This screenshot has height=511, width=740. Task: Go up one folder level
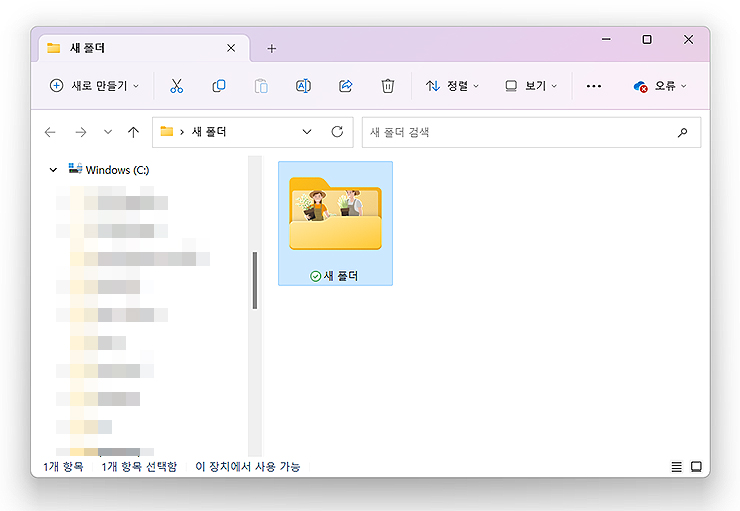[134, 132]
